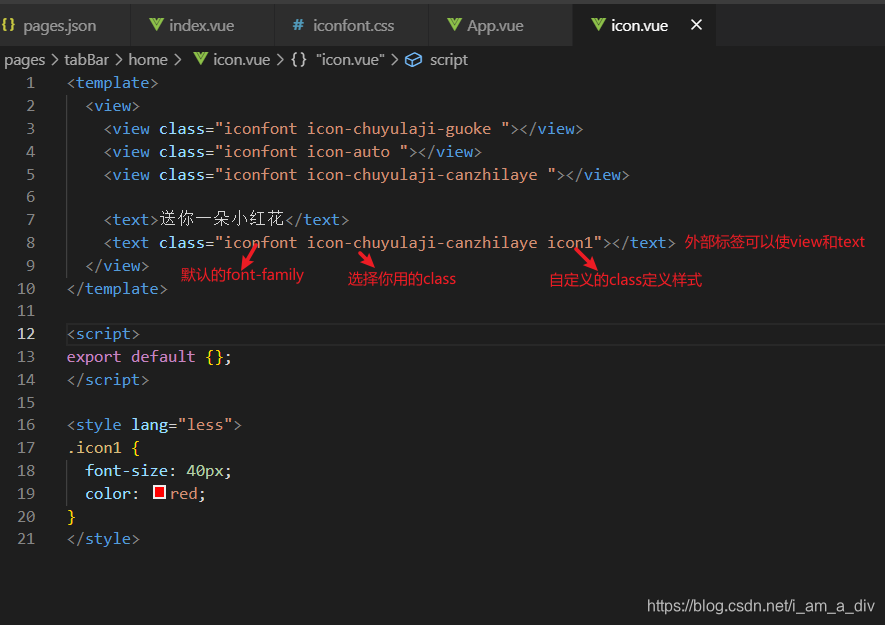Click the '<script>' tag on line 12
885x625 pixels.
(x=103, y=334)
